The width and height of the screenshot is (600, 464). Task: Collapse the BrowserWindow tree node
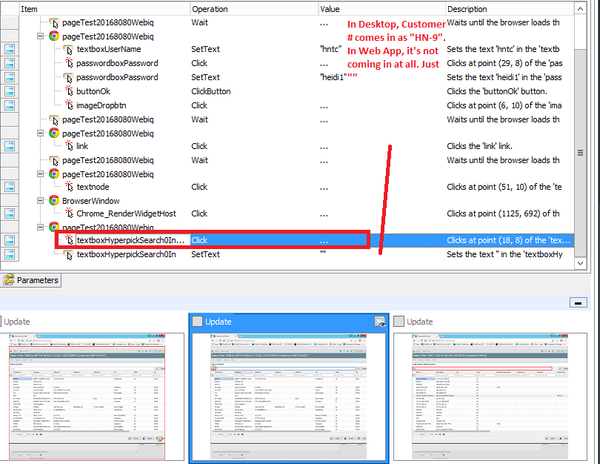pyautogui.click(x=40, y=199)
